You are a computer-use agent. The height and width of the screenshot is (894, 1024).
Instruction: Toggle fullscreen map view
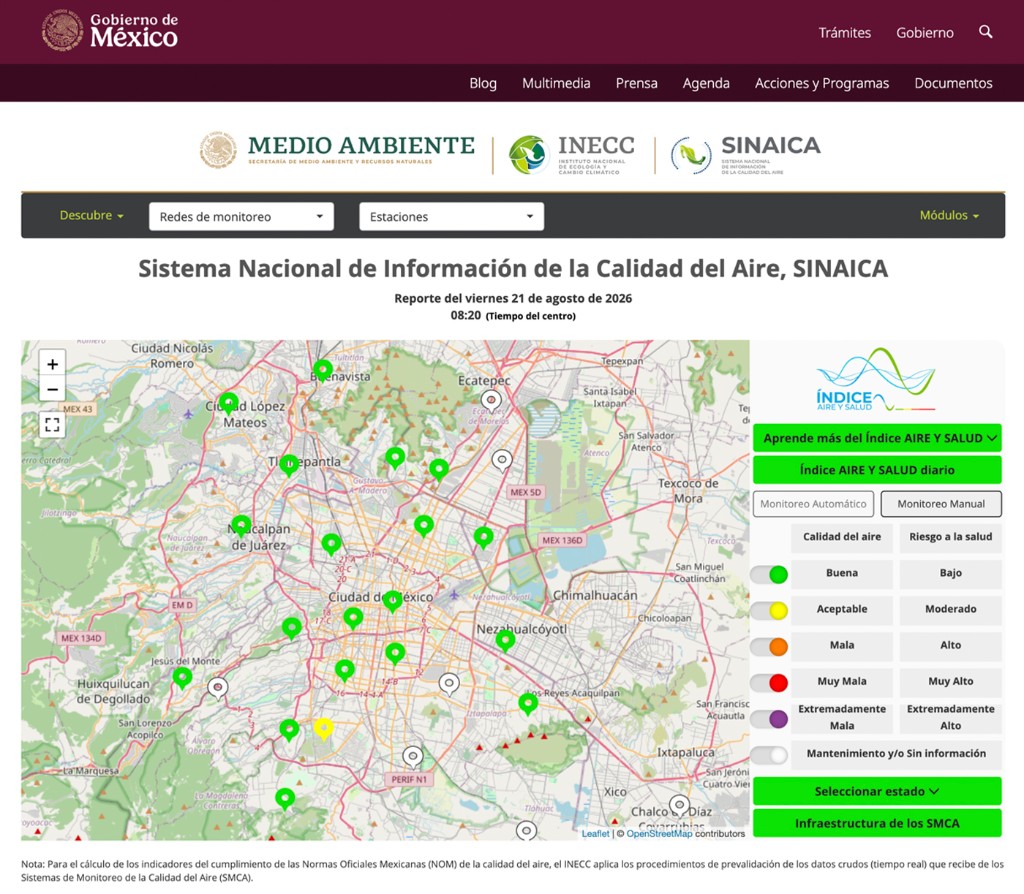(52, 425)
